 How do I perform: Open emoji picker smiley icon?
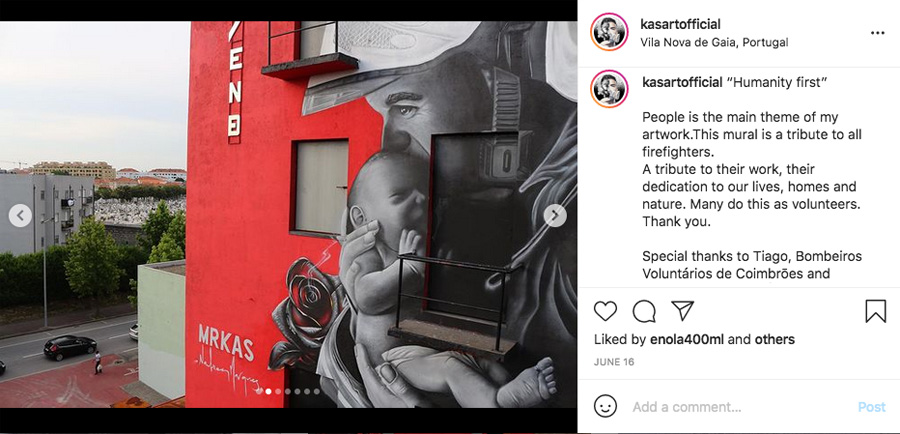click(x=606, y=406)
